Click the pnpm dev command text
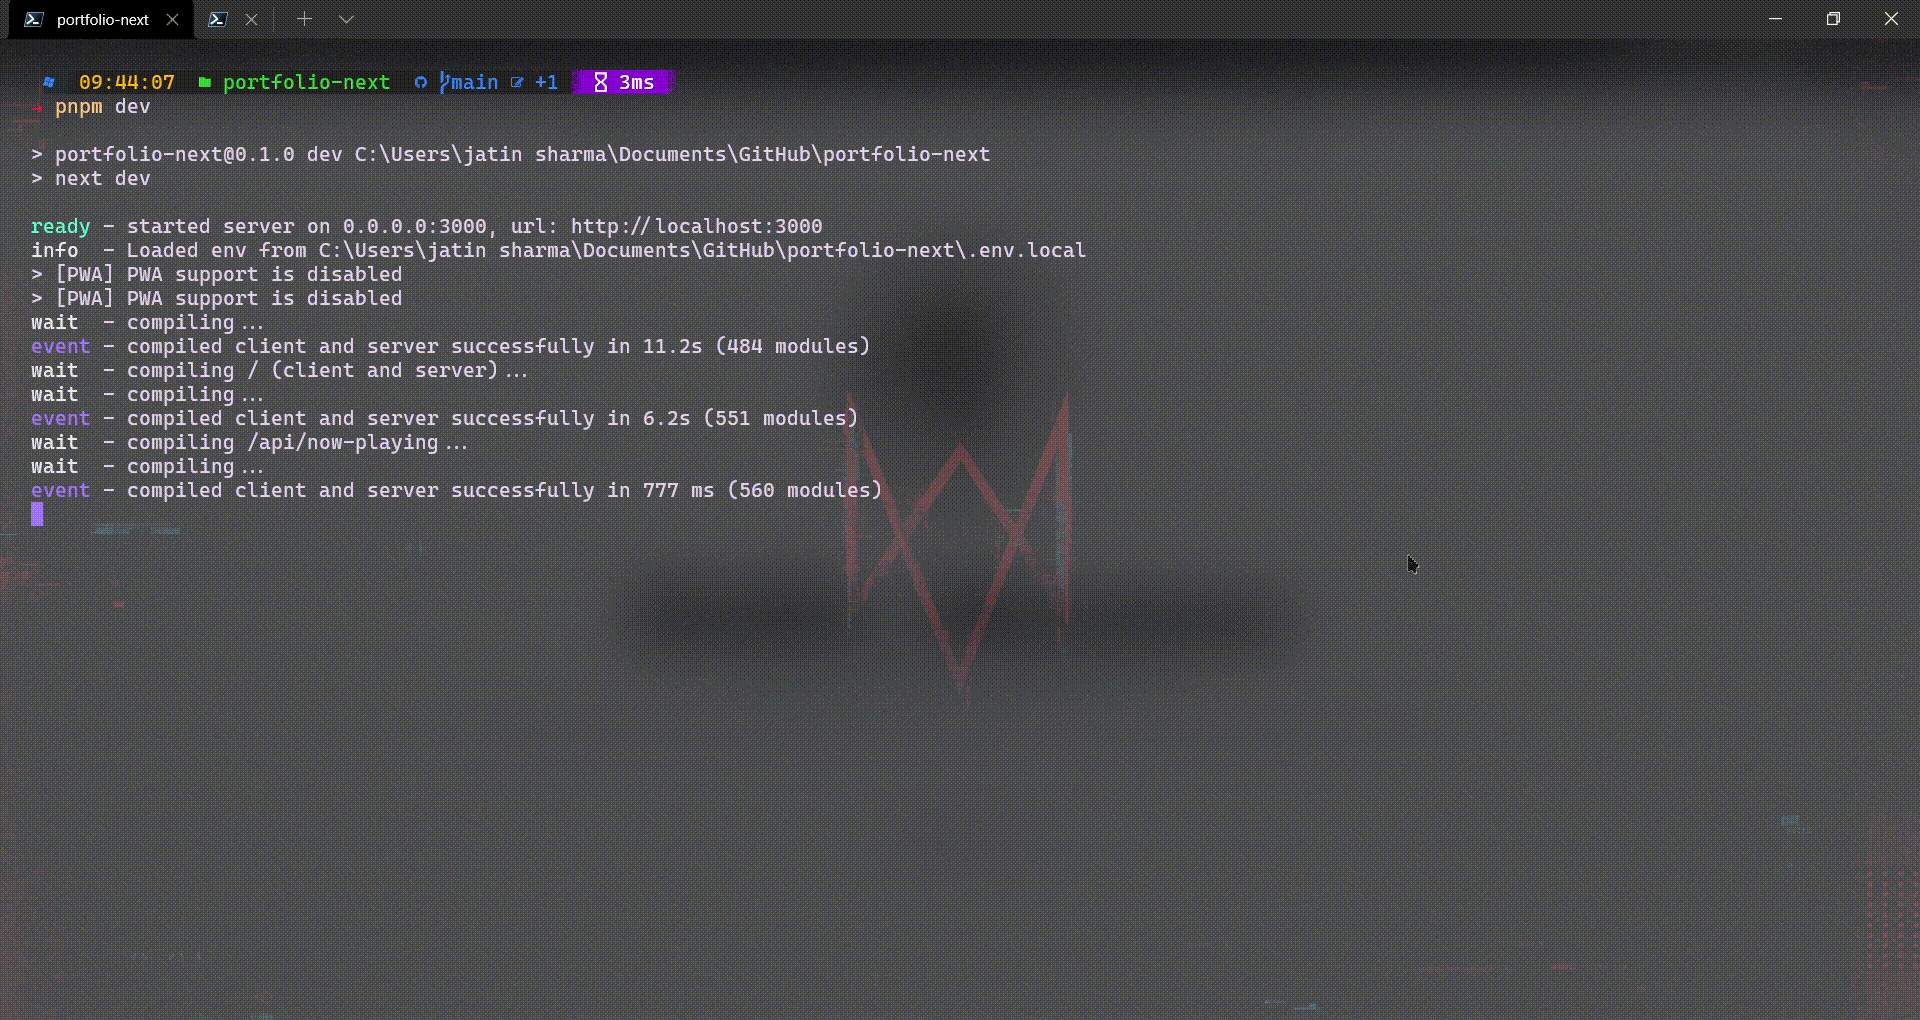Image resolution: width=1920 pixels, height=1020 pixels. coord(102,107)
